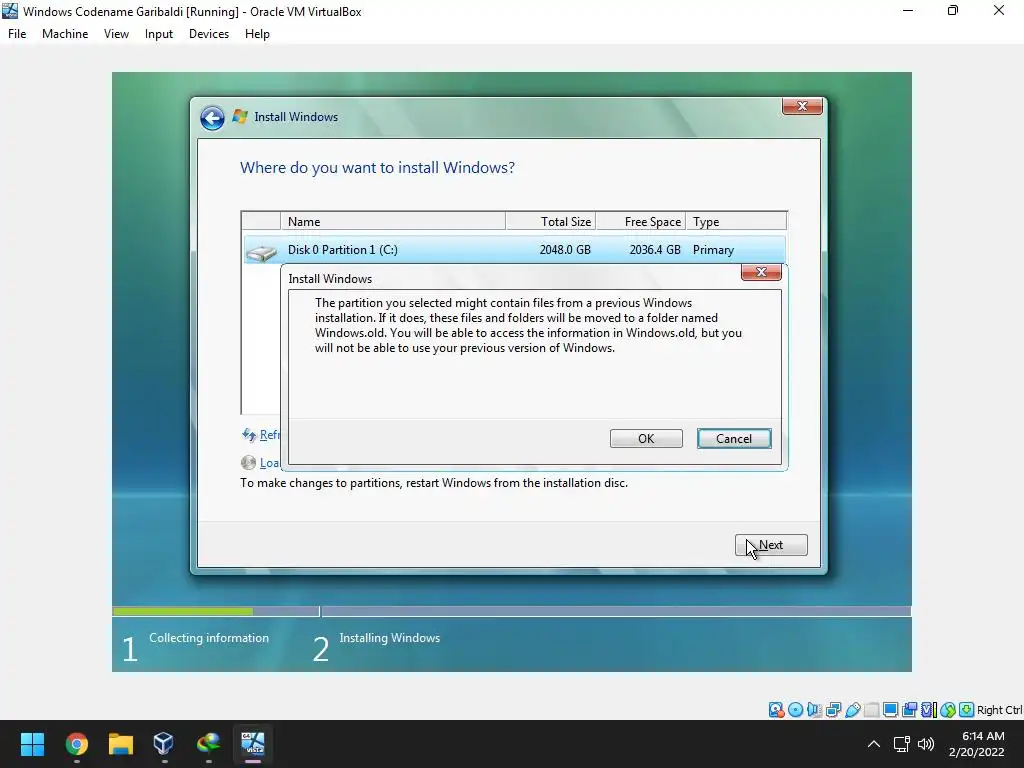Click Cancel in Install Windows dialog
1024x768 pixels.
[734, 439]
